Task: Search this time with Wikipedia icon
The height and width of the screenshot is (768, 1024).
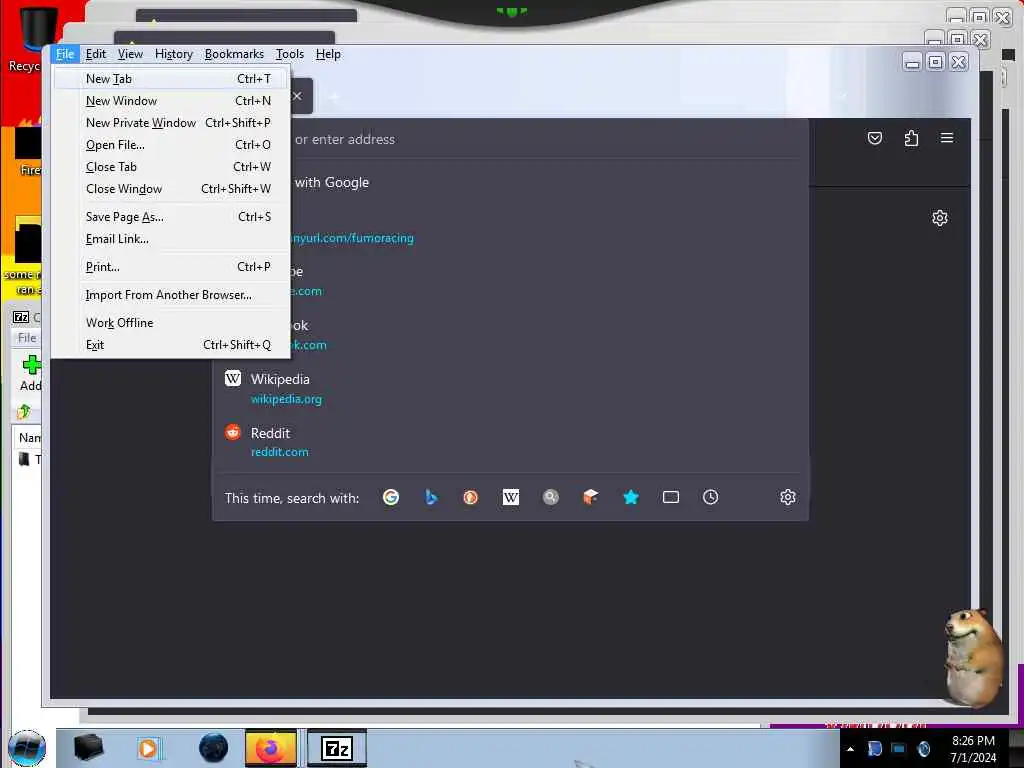Action: [x=511, y=498]
